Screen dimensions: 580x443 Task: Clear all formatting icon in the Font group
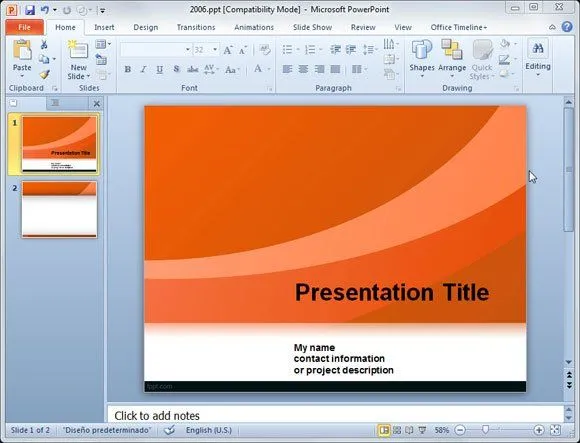pyautogui.click(x=265, y=50)
